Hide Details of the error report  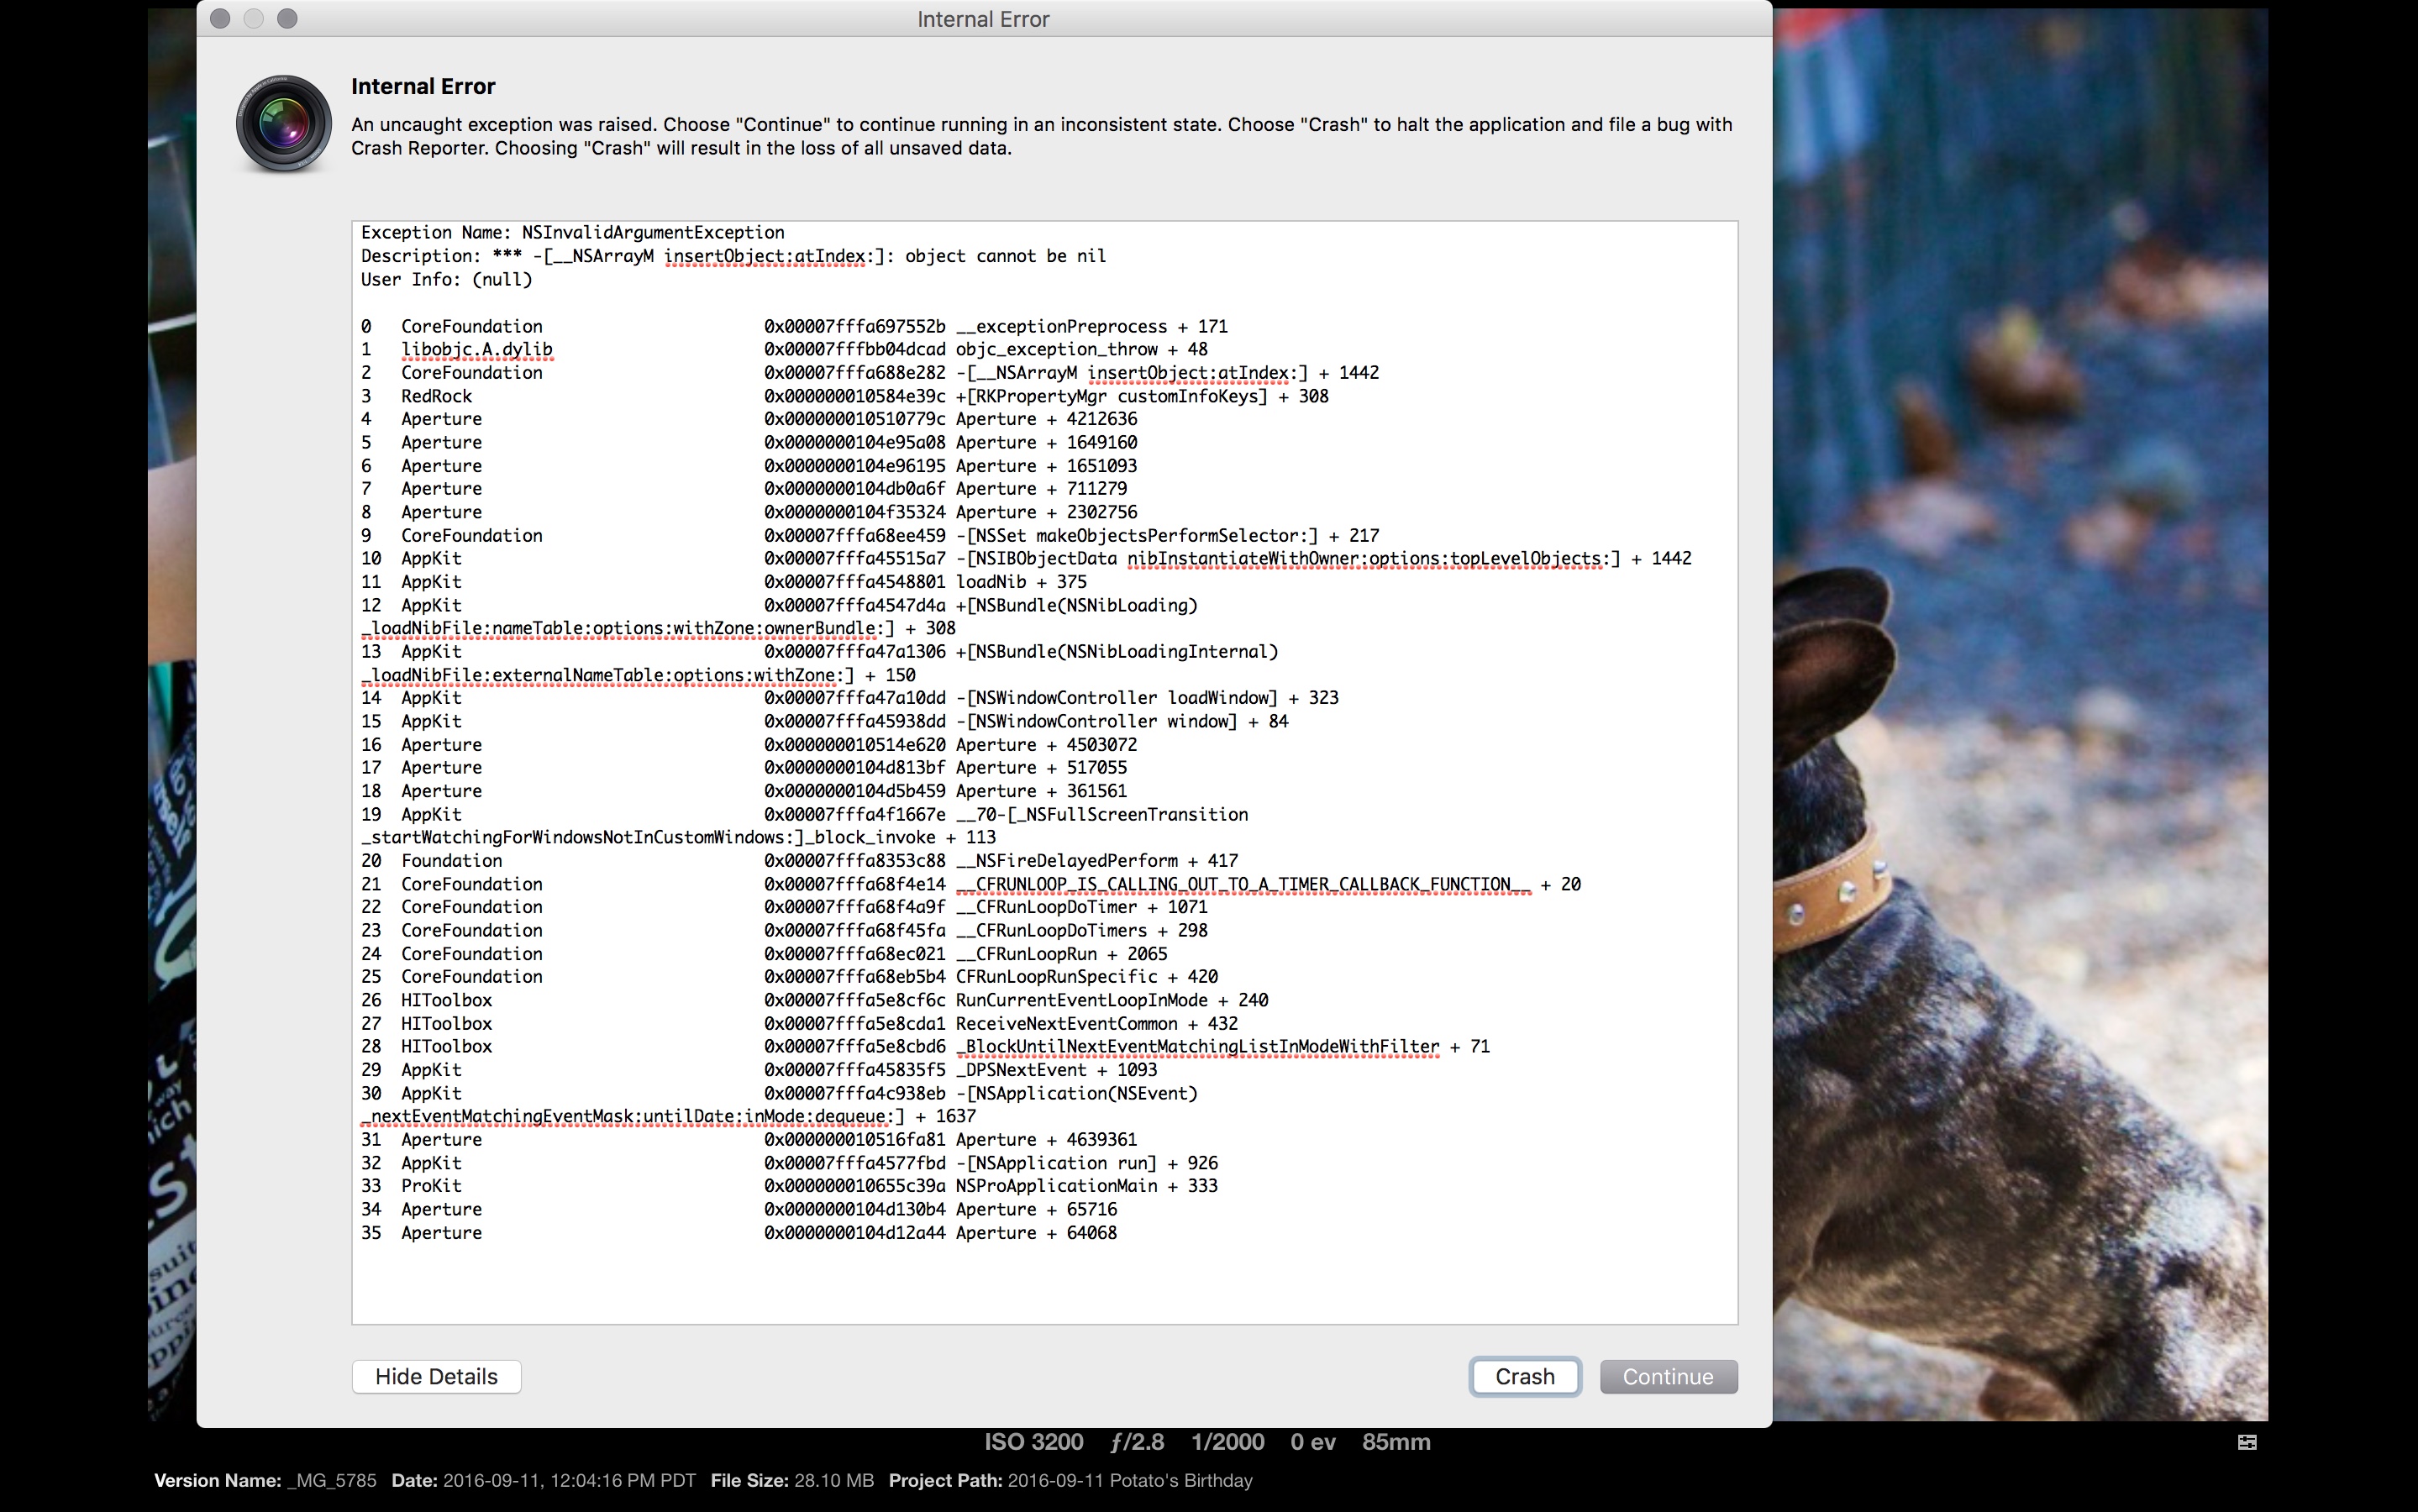436,1376
